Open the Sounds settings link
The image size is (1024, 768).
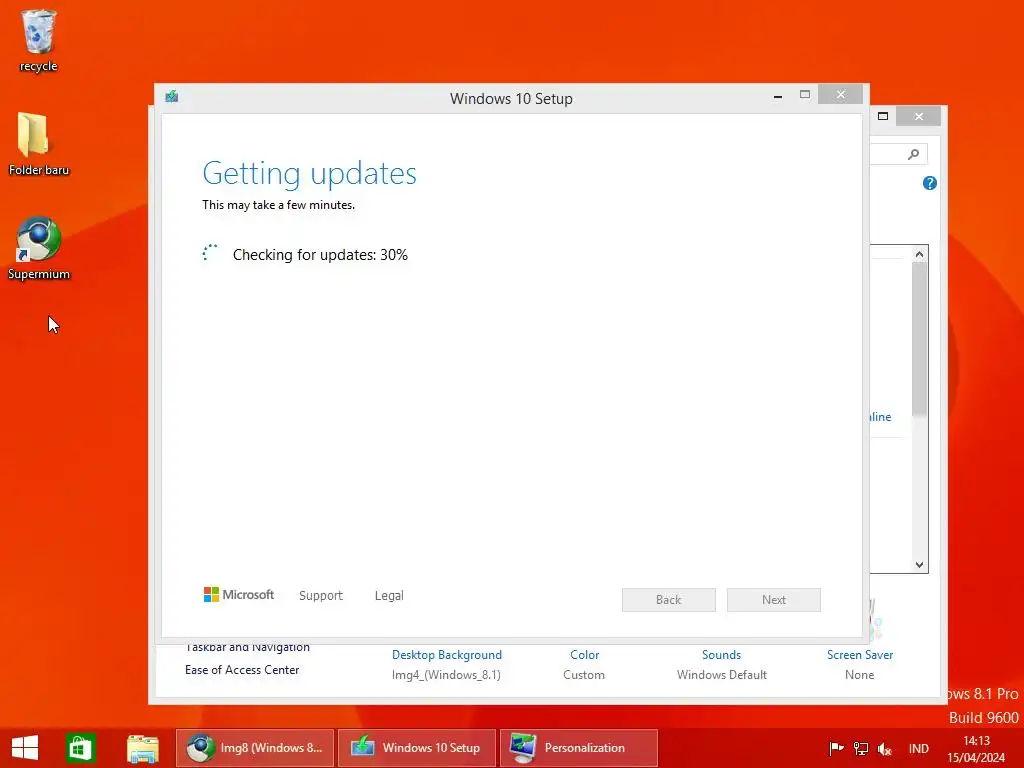coord(722,654)
